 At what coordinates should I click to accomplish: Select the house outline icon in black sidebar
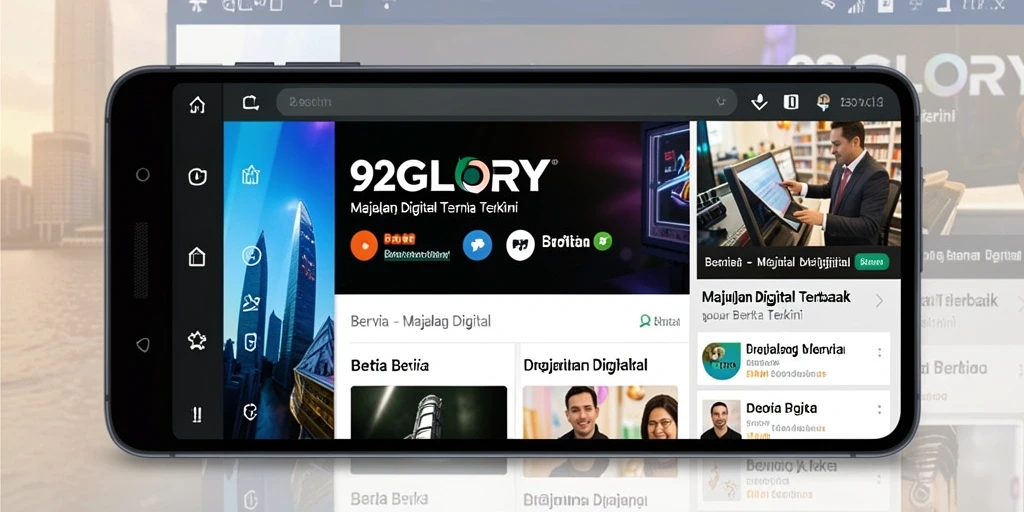tap(197, 257)
